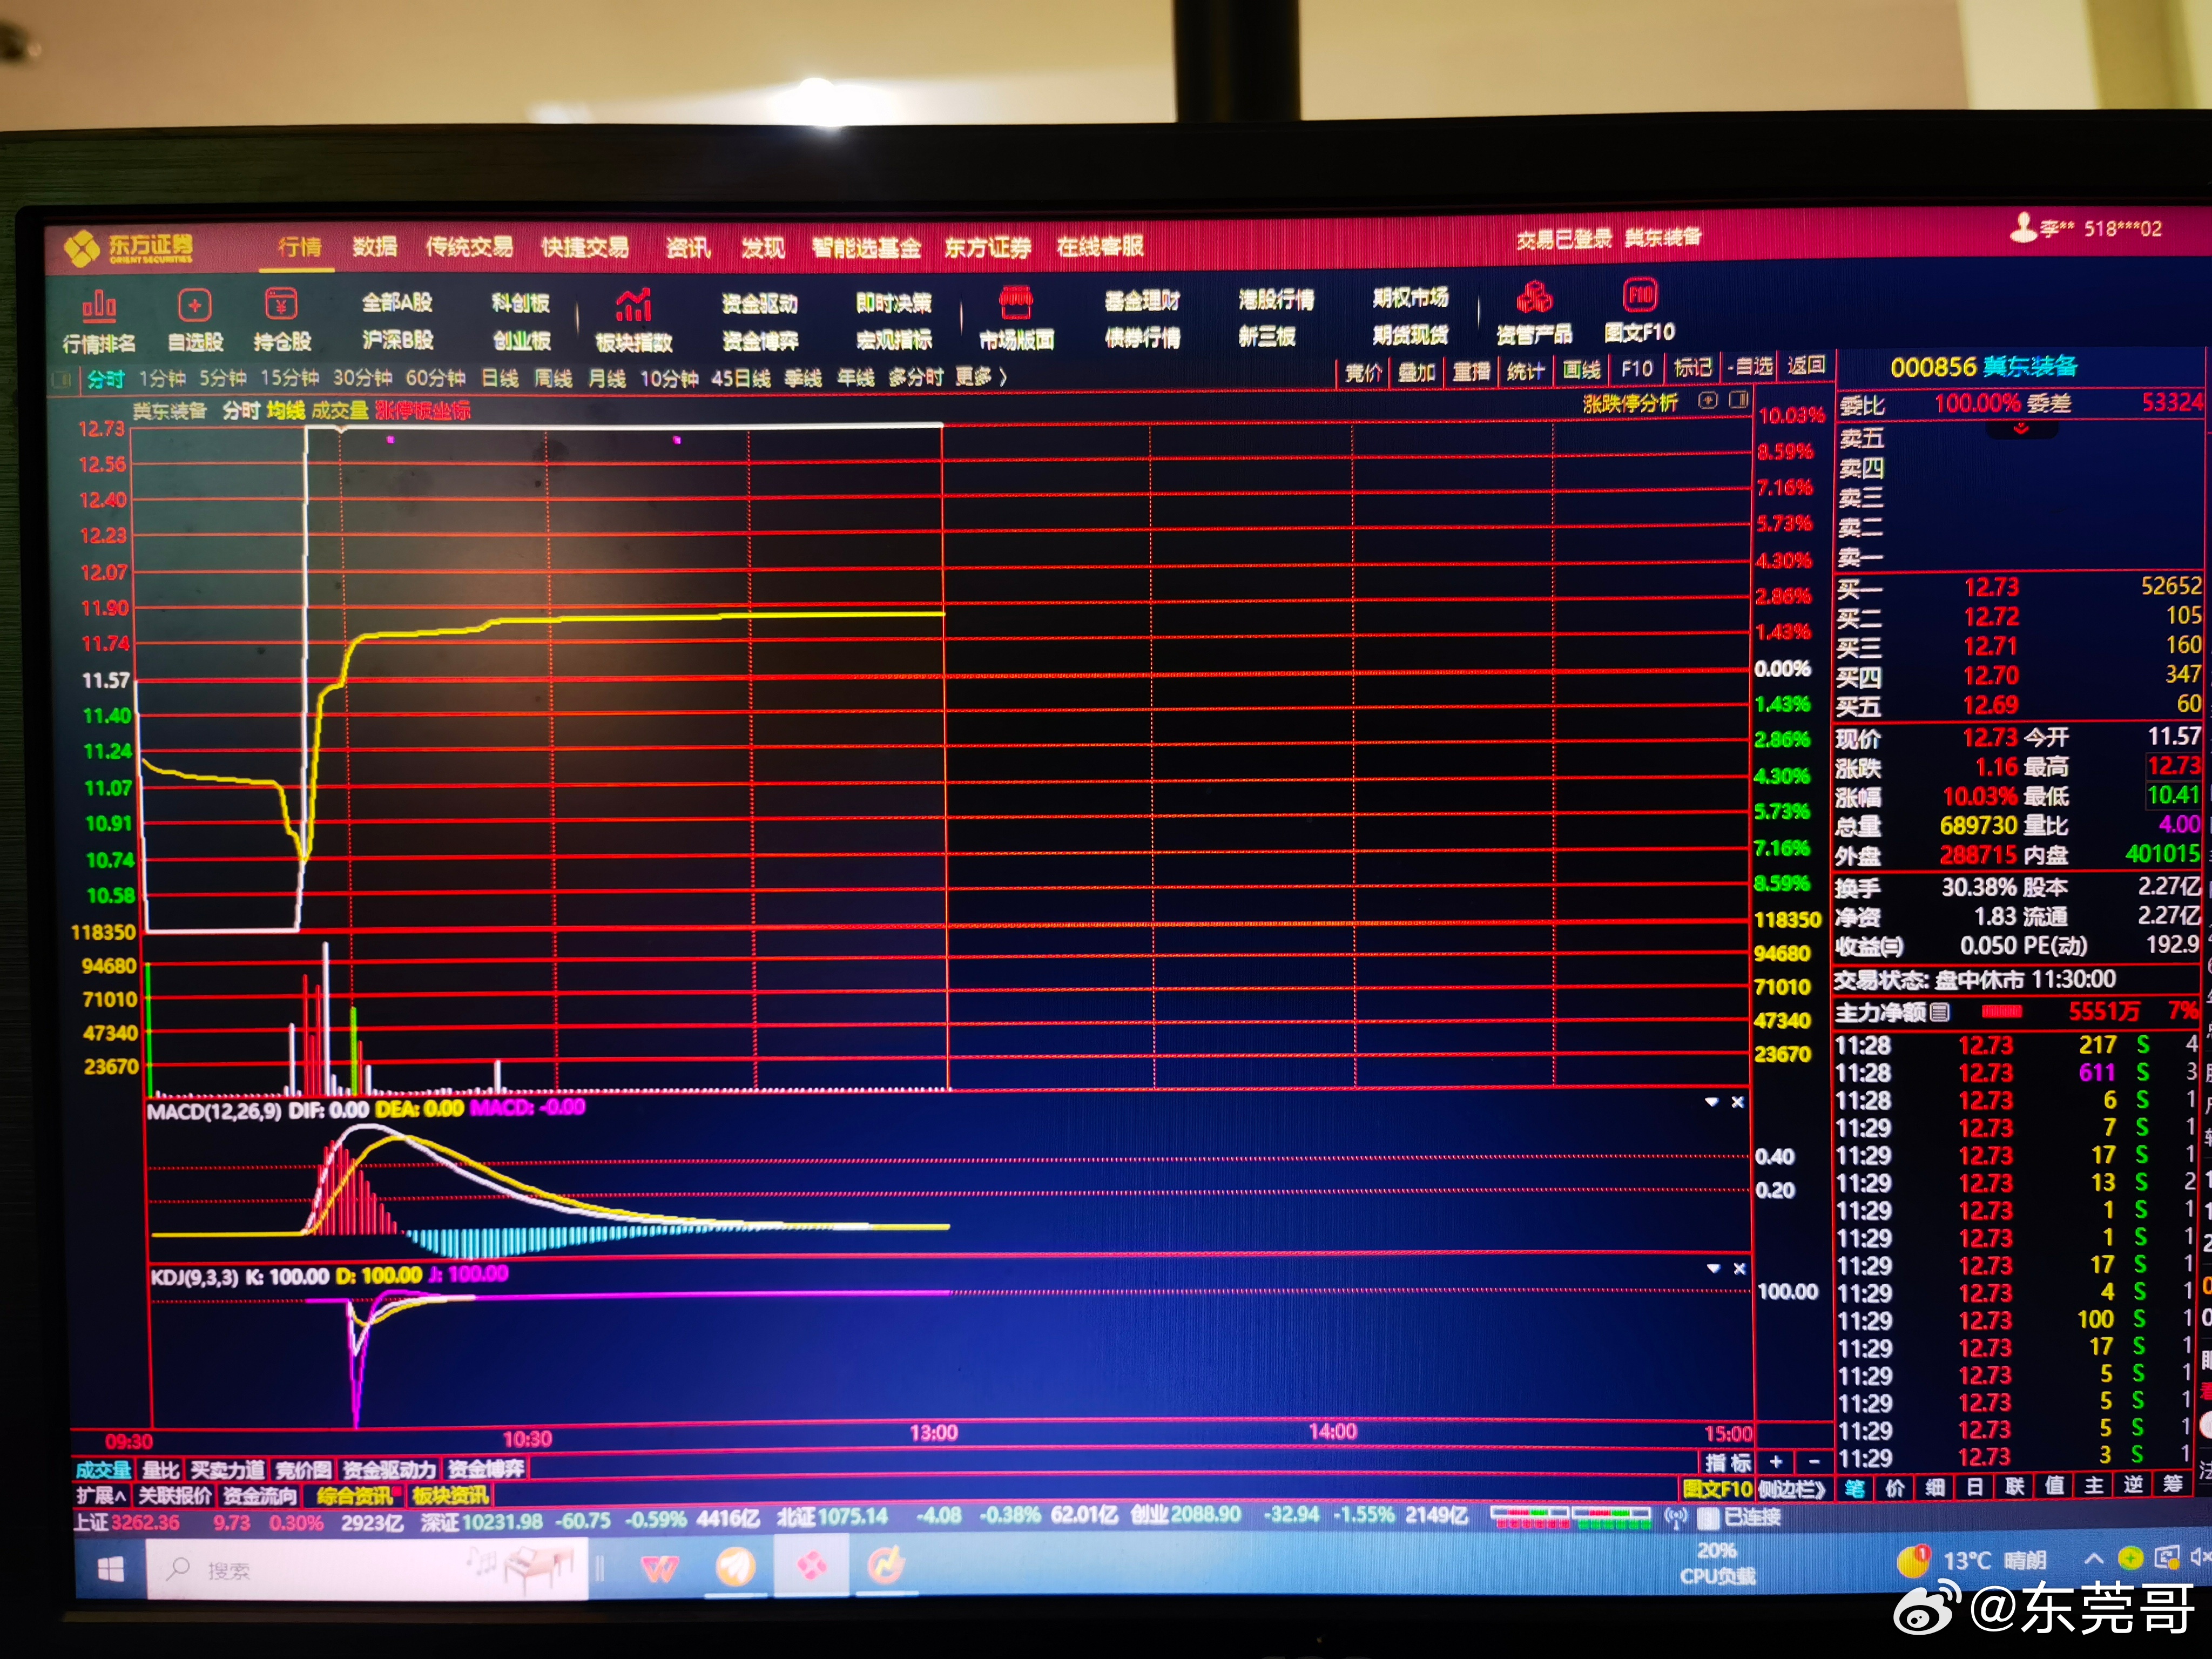Switch to 传统交易 menu tab

pos(469,247)
